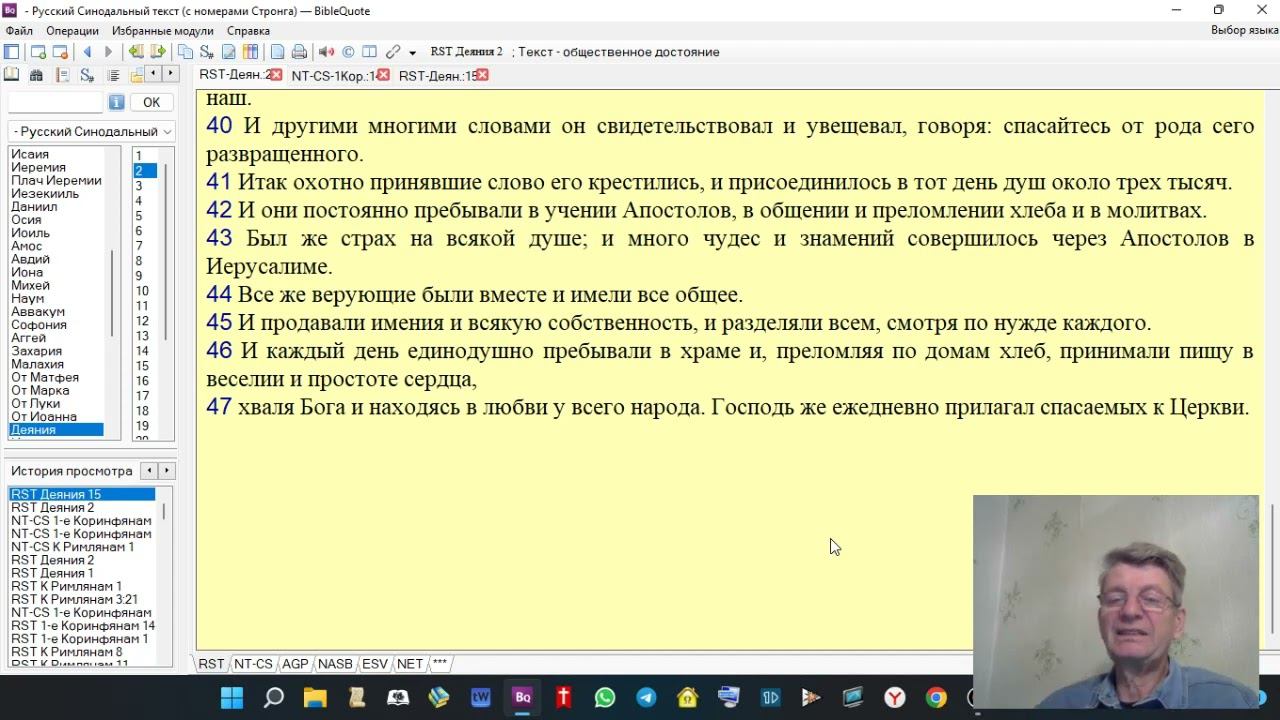
Task: Open next chapter with green right-arrow book
Action: pyautogui.click(x=157, y=52)
